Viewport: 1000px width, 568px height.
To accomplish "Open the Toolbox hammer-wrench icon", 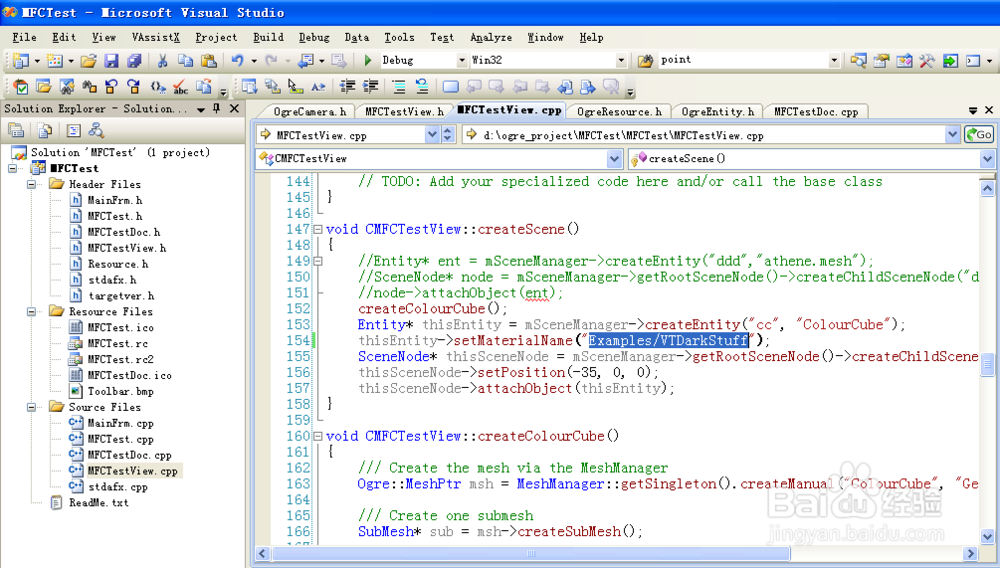I will pos(927,61).
